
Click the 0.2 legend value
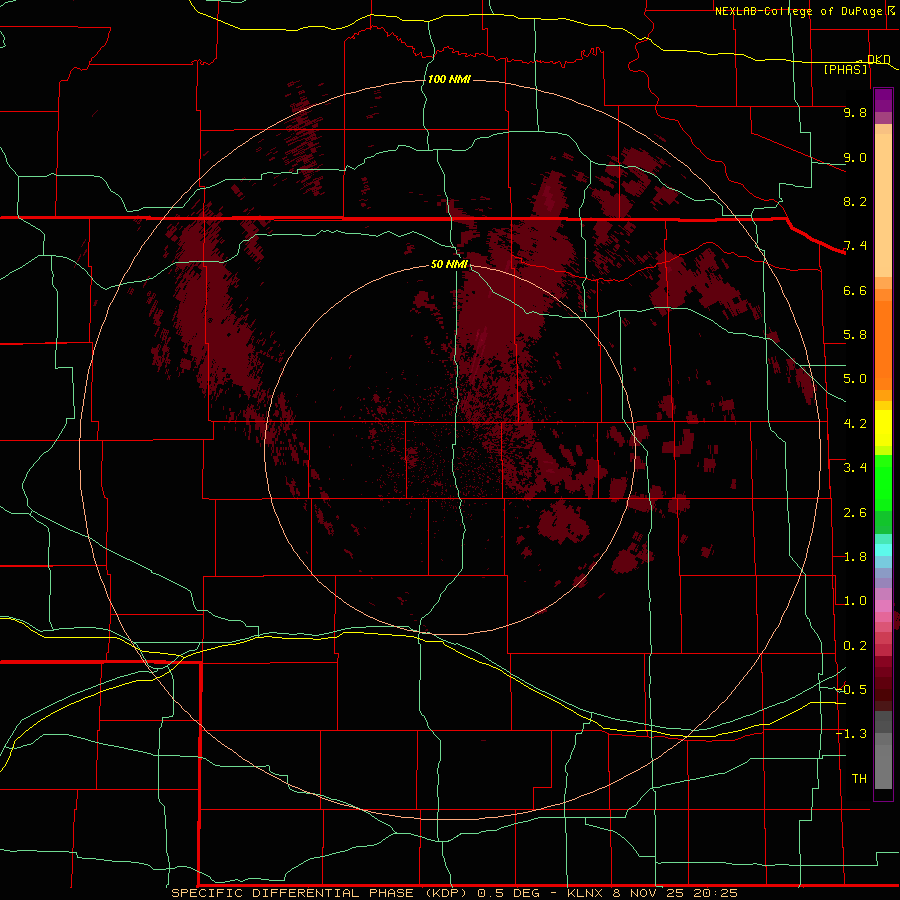tap(855, 646)
